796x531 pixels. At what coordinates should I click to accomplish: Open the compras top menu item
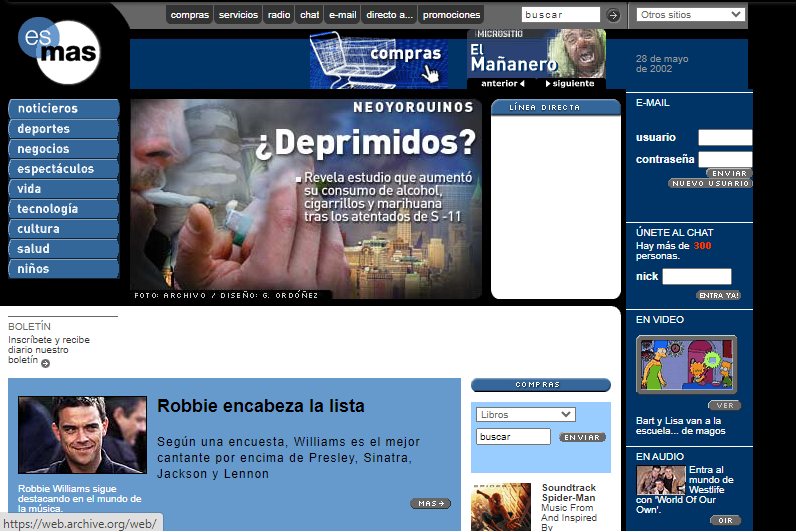189,15
